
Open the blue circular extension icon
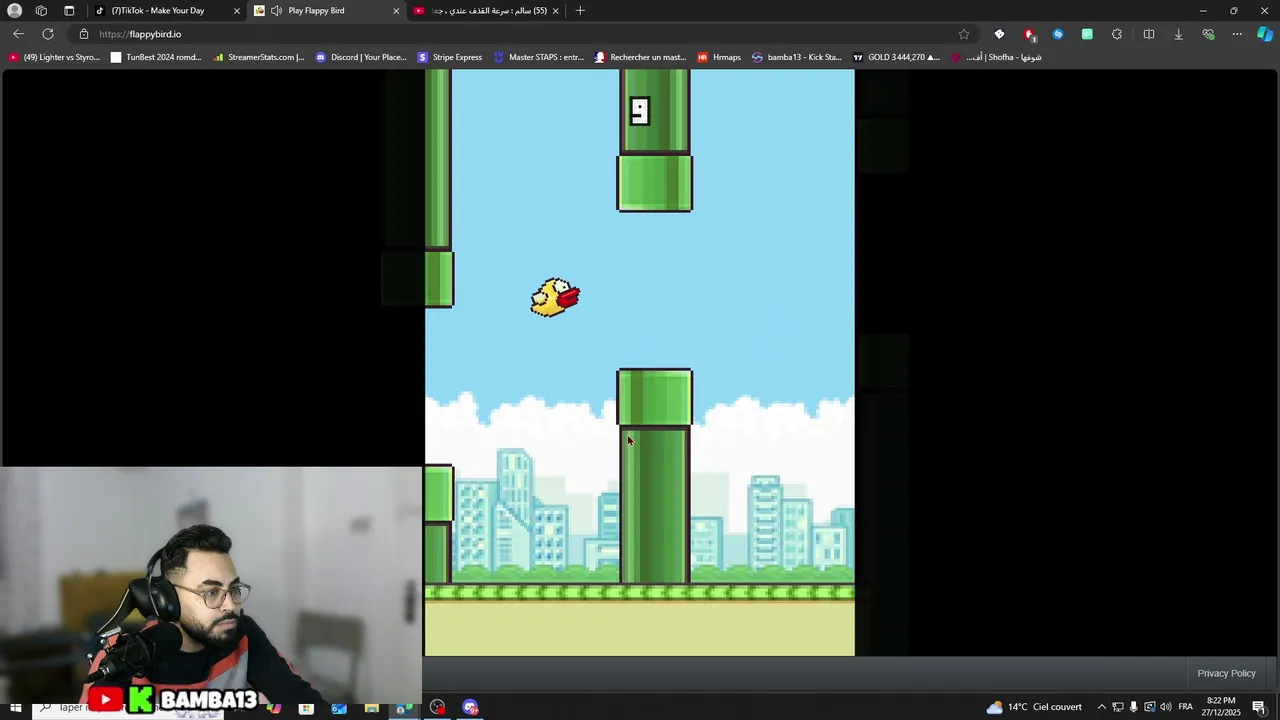tap(1058, 34)
